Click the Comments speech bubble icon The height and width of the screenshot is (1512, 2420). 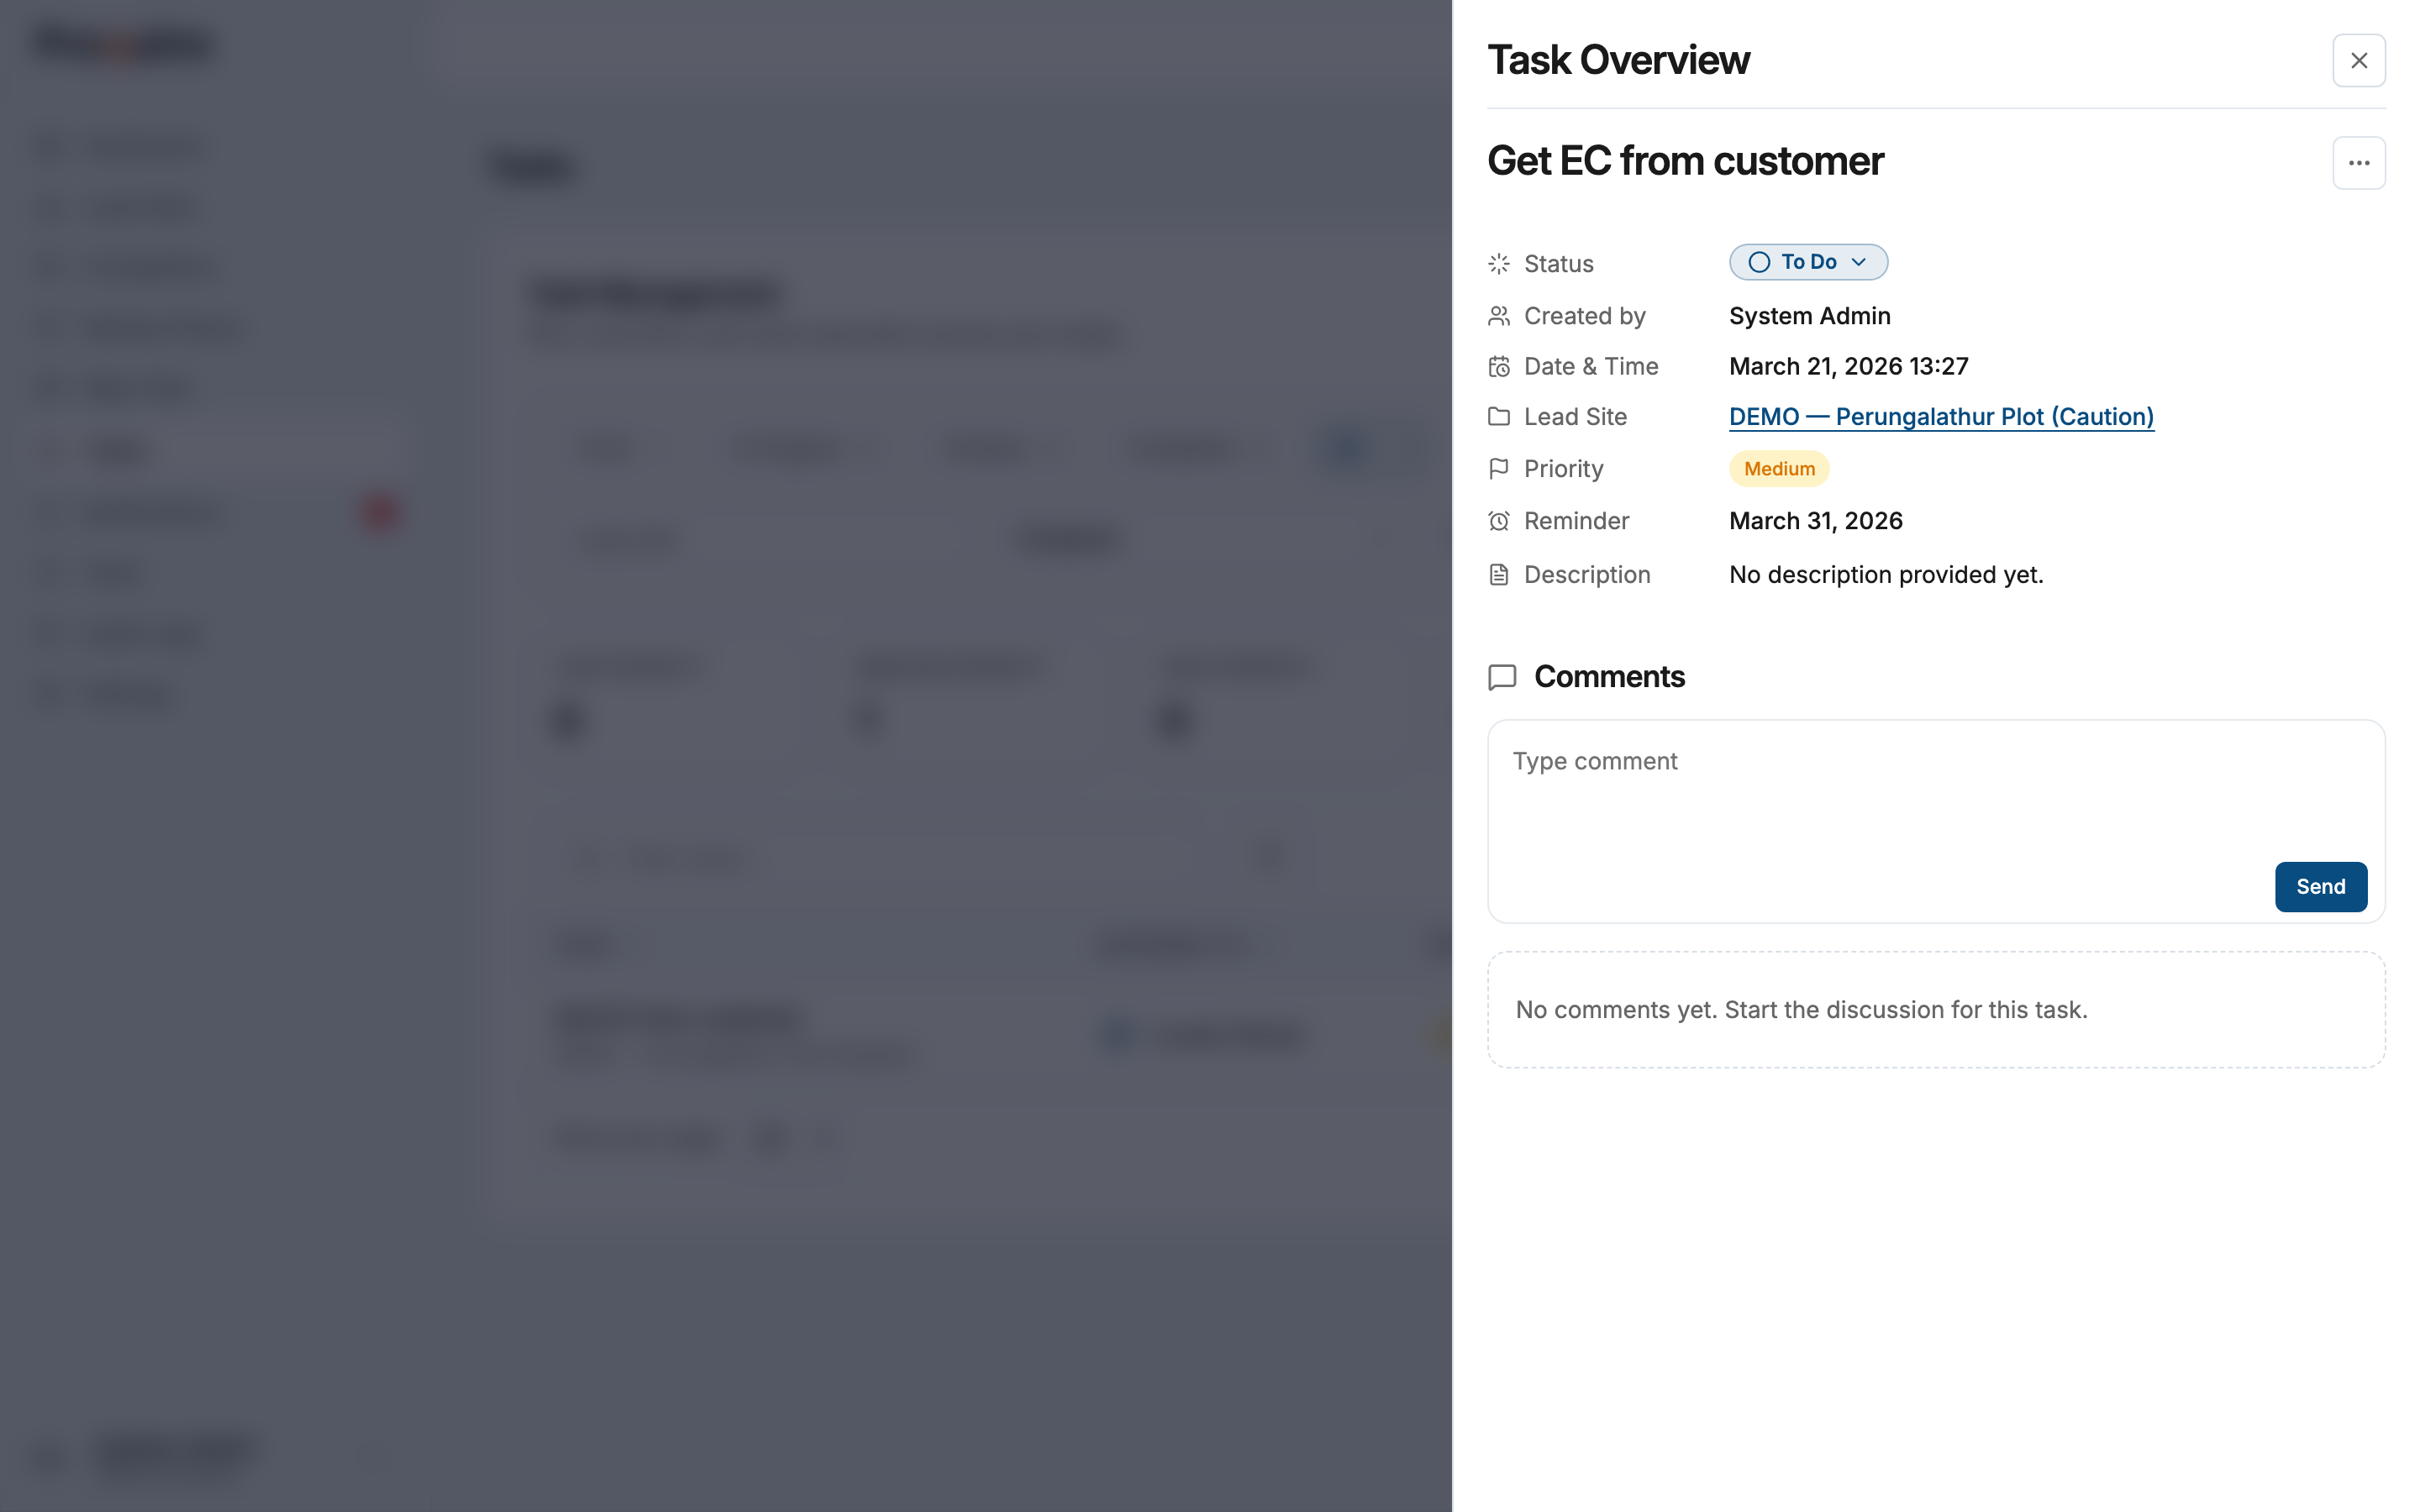point(1502,677)
